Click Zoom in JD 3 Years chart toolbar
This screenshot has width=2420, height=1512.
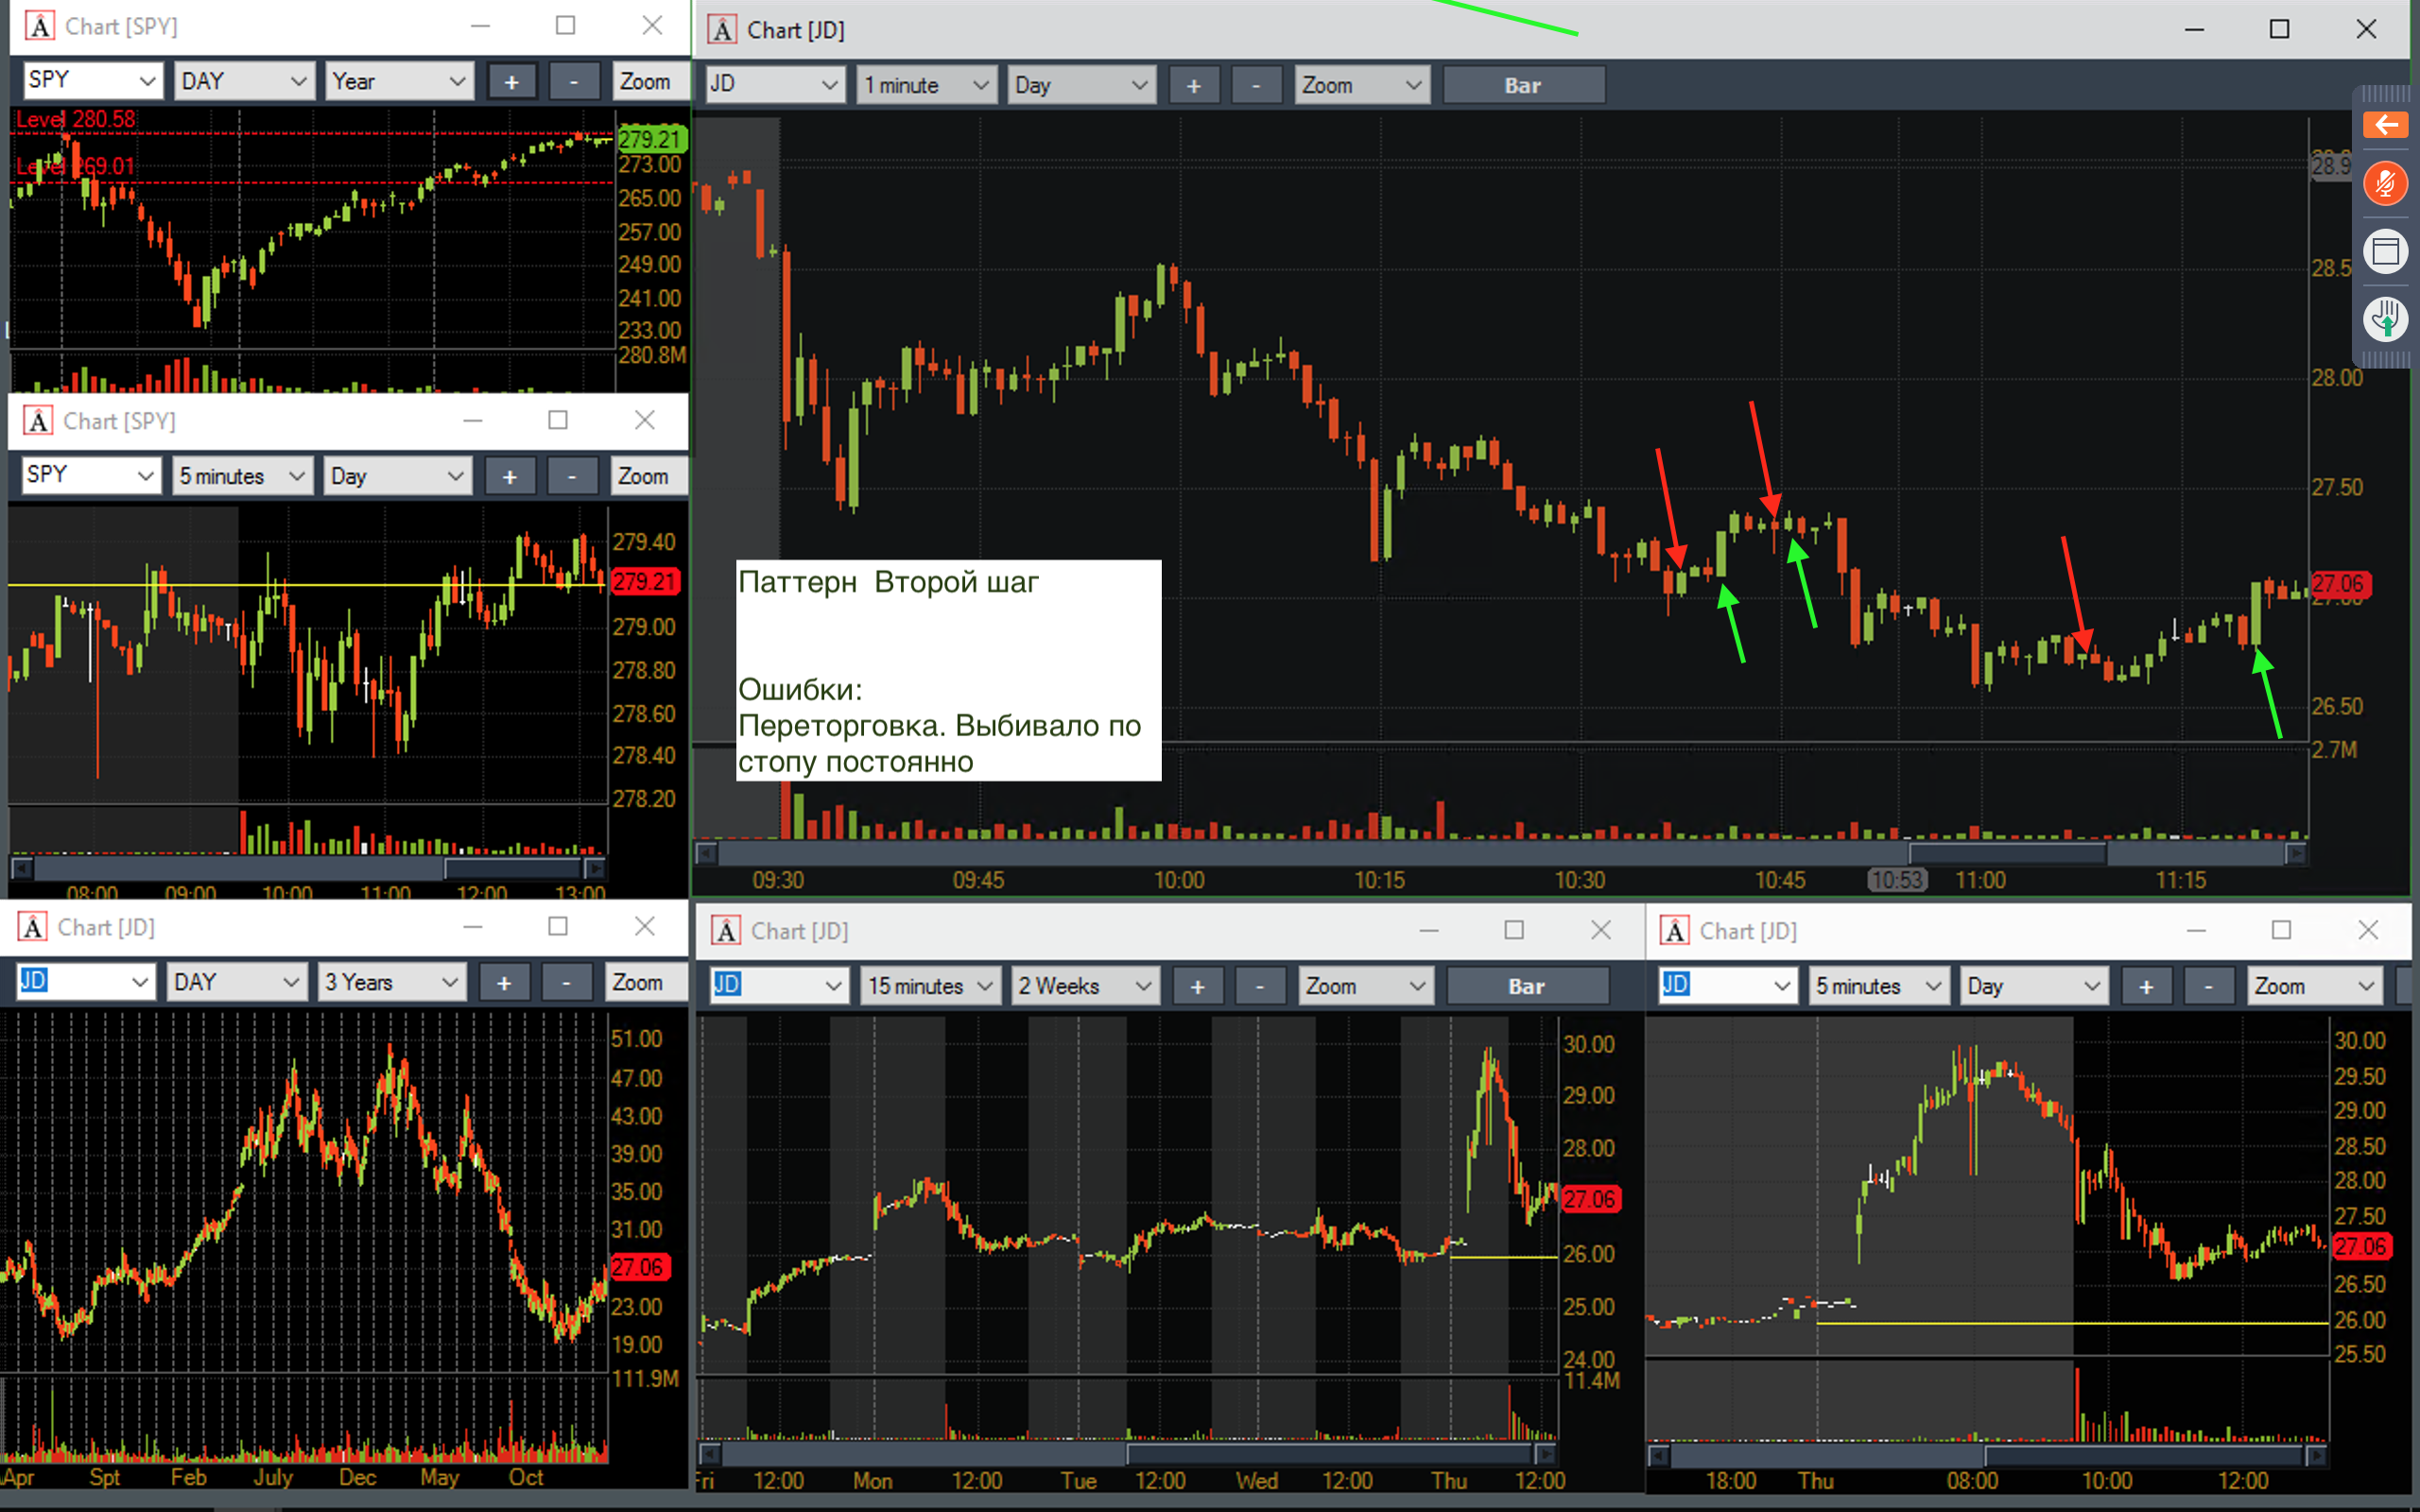pos(646,982)
